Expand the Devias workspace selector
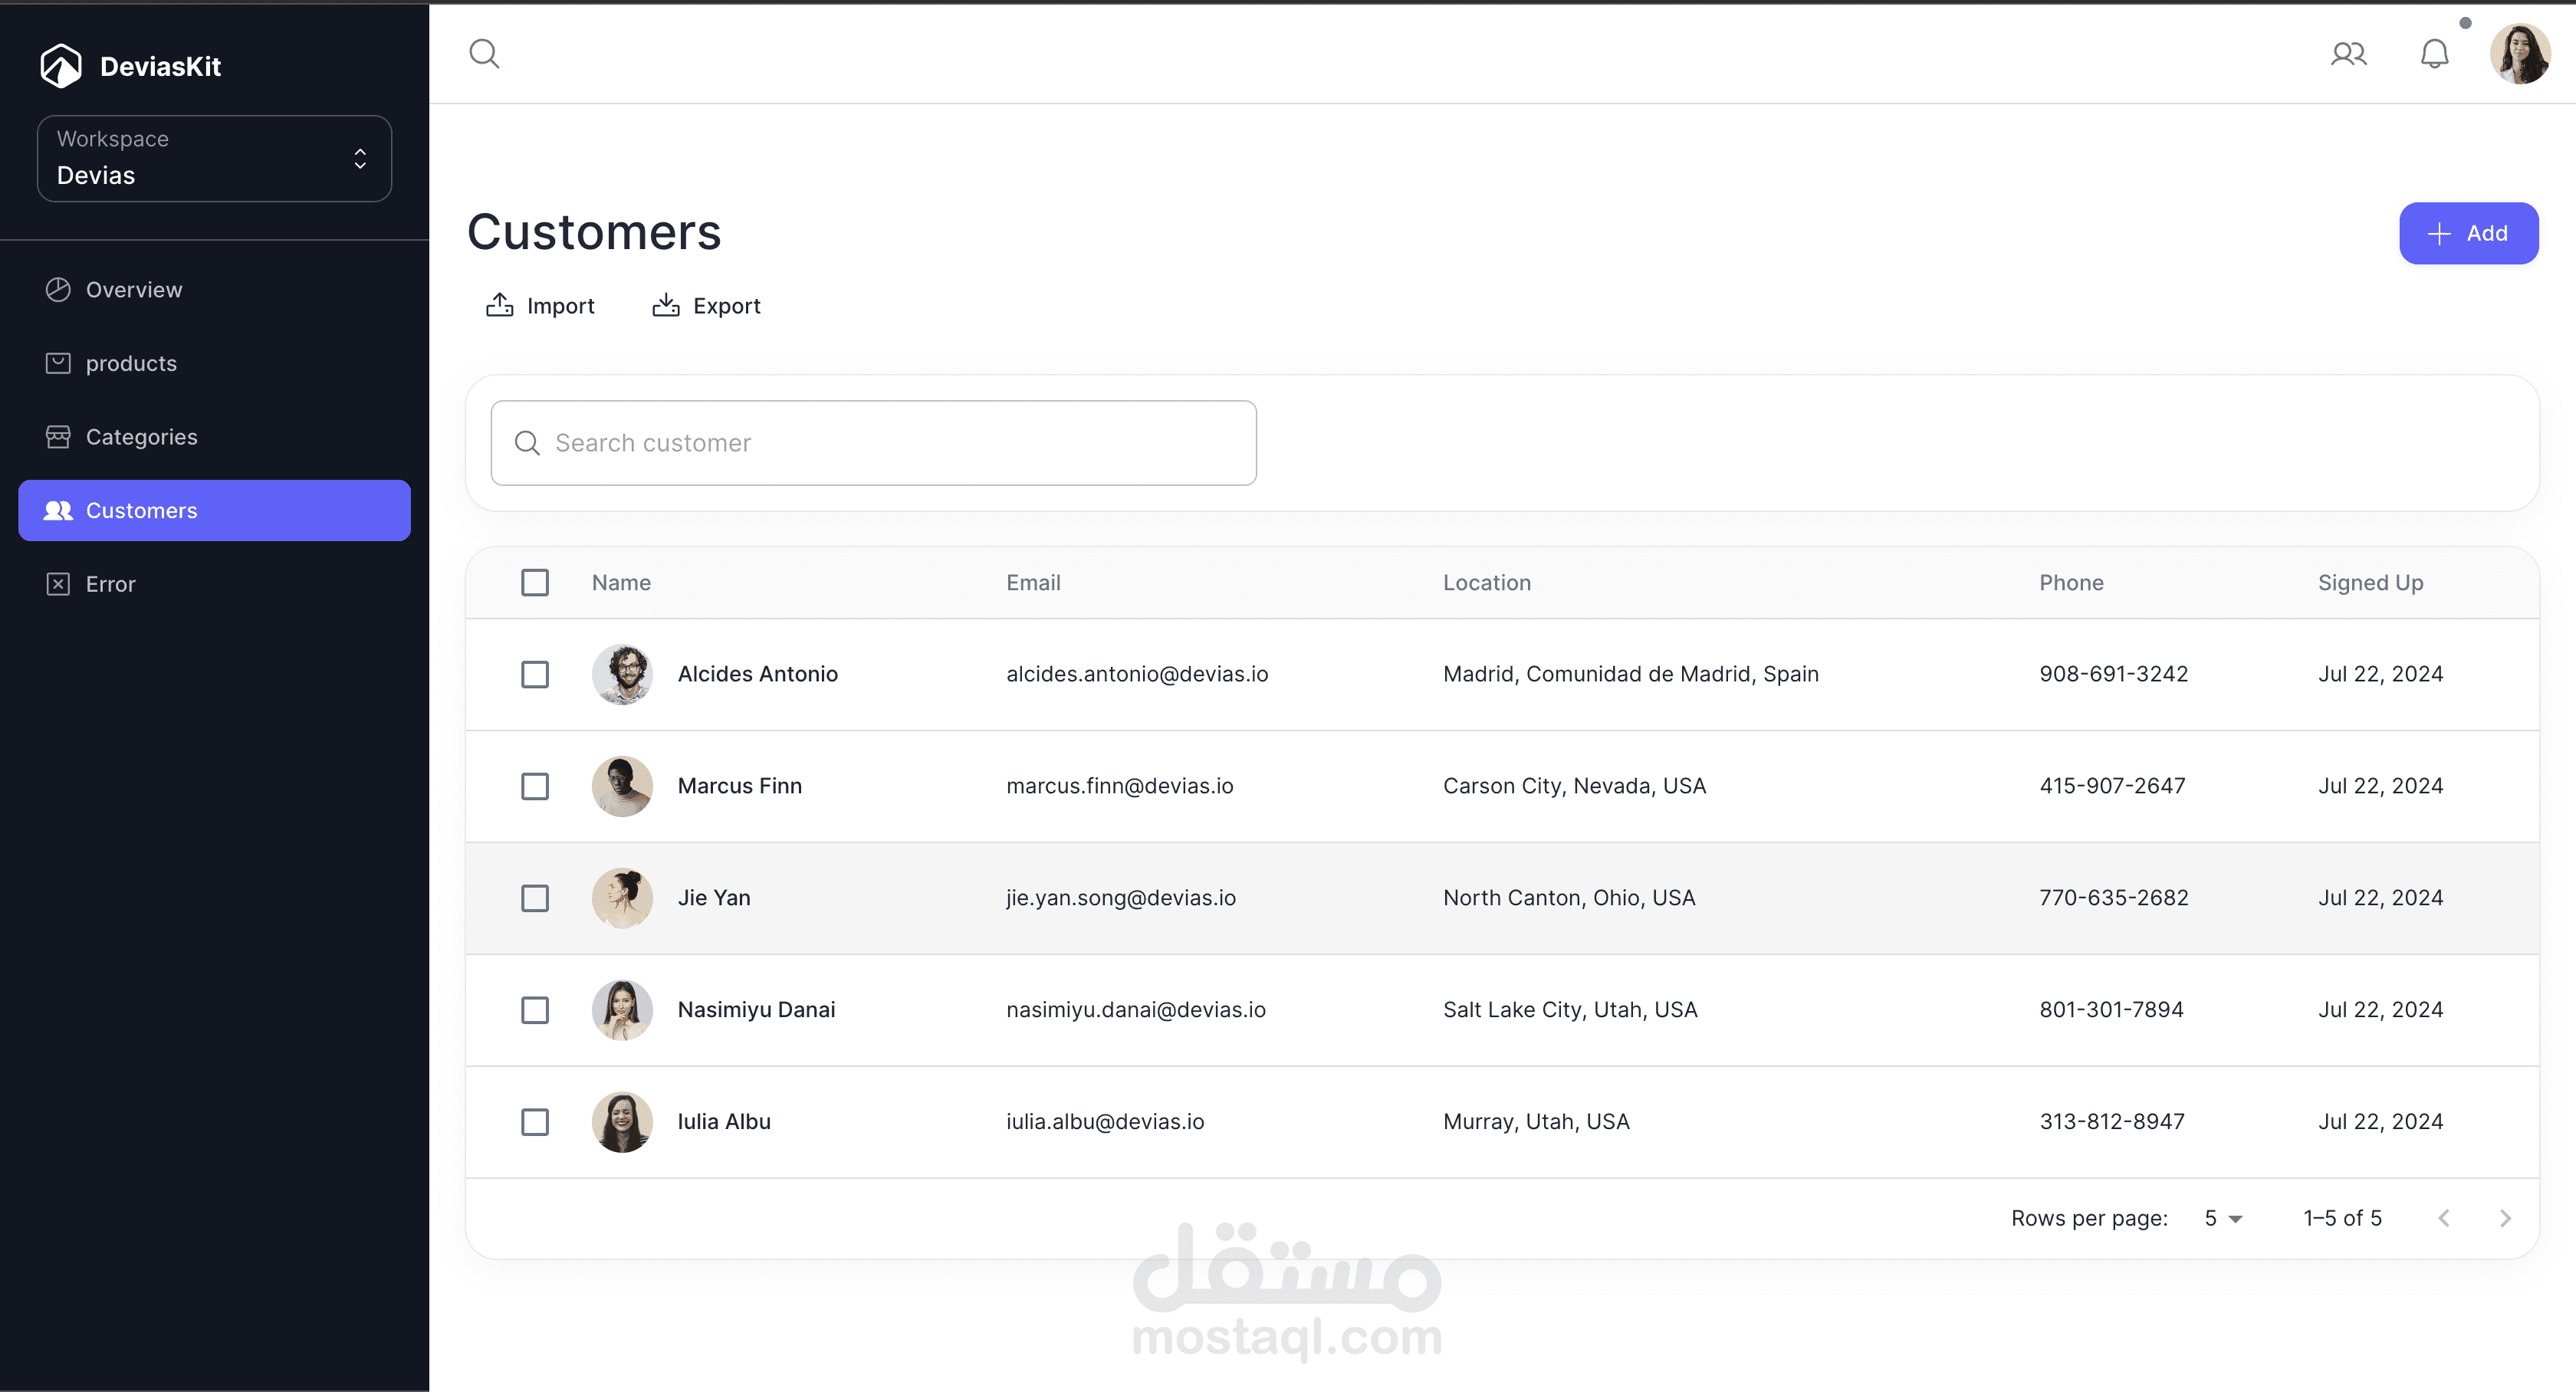Screen dimensions: 2576x1392 point(214,158)
